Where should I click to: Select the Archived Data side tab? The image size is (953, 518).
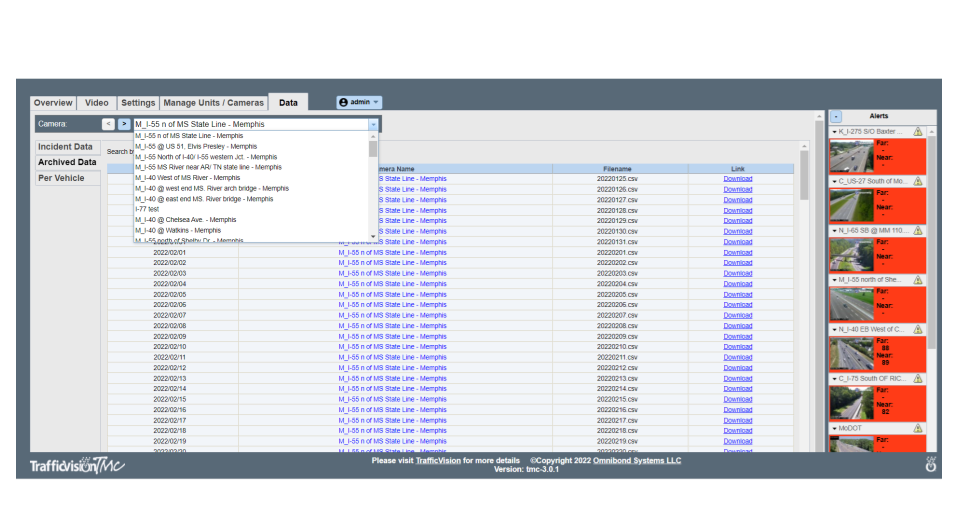tap(67, 162)
